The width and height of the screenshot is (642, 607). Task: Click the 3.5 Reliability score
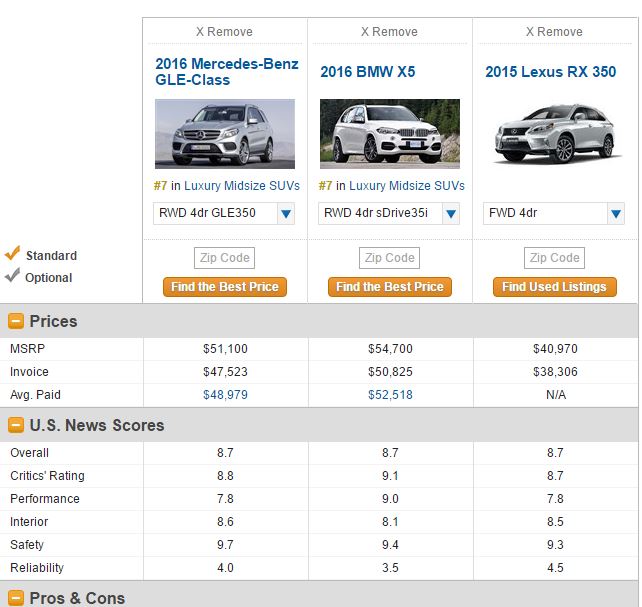(390, 568)
